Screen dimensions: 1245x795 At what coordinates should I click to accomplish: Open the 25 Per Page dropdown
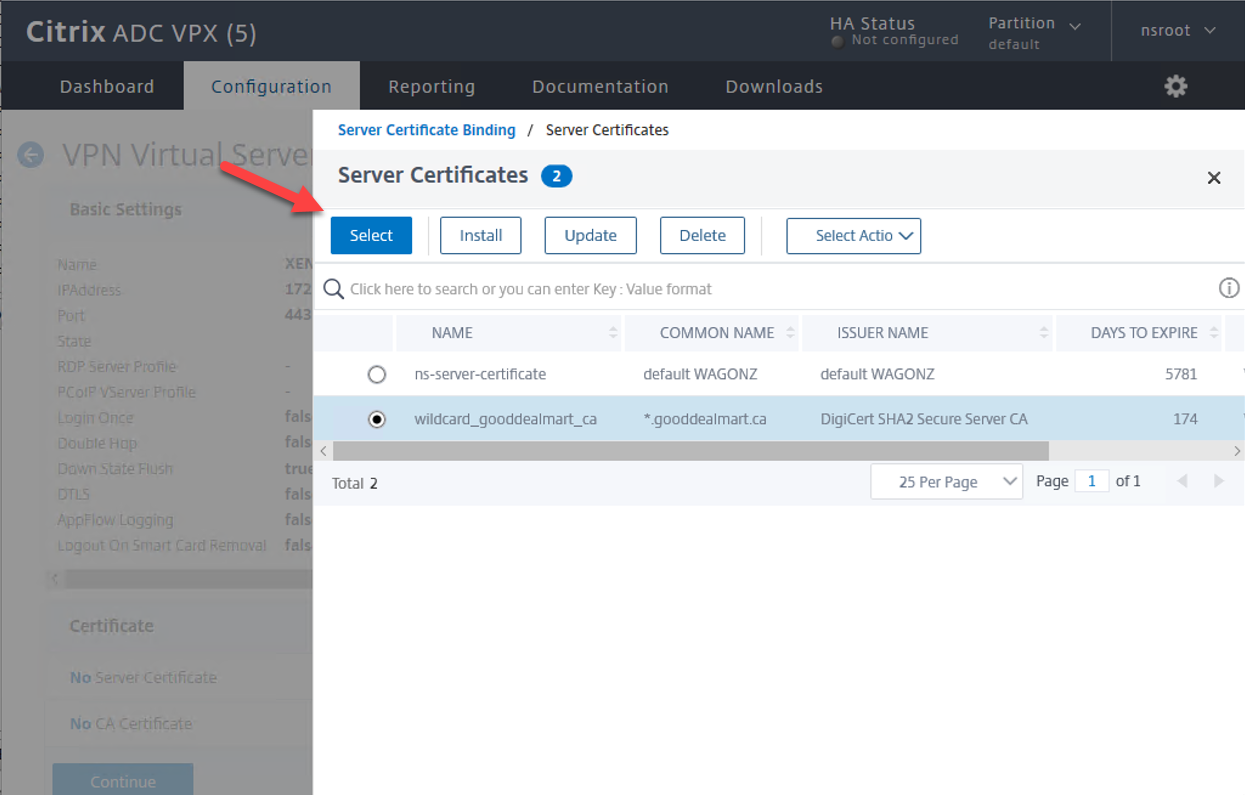(x=946, y=482)
